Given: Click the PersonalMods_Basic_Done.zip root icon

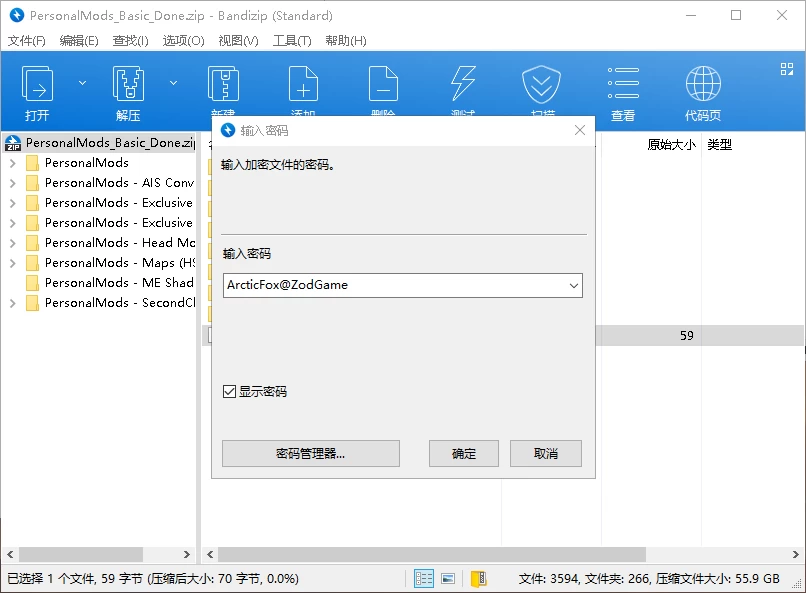Looking at the screenshot, I should click(13, 143).
